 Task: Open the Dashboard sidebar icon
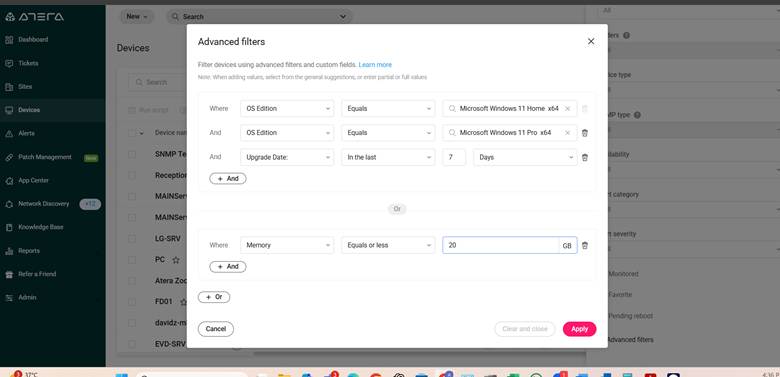[x=9, y=40]
